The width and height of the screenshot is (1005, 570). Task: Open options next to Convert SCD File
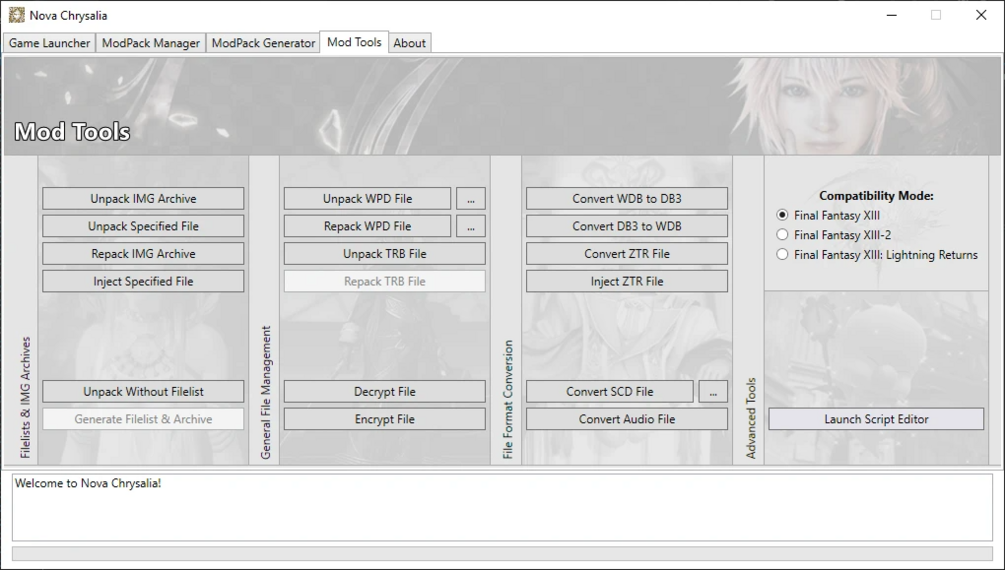(713, 392)
